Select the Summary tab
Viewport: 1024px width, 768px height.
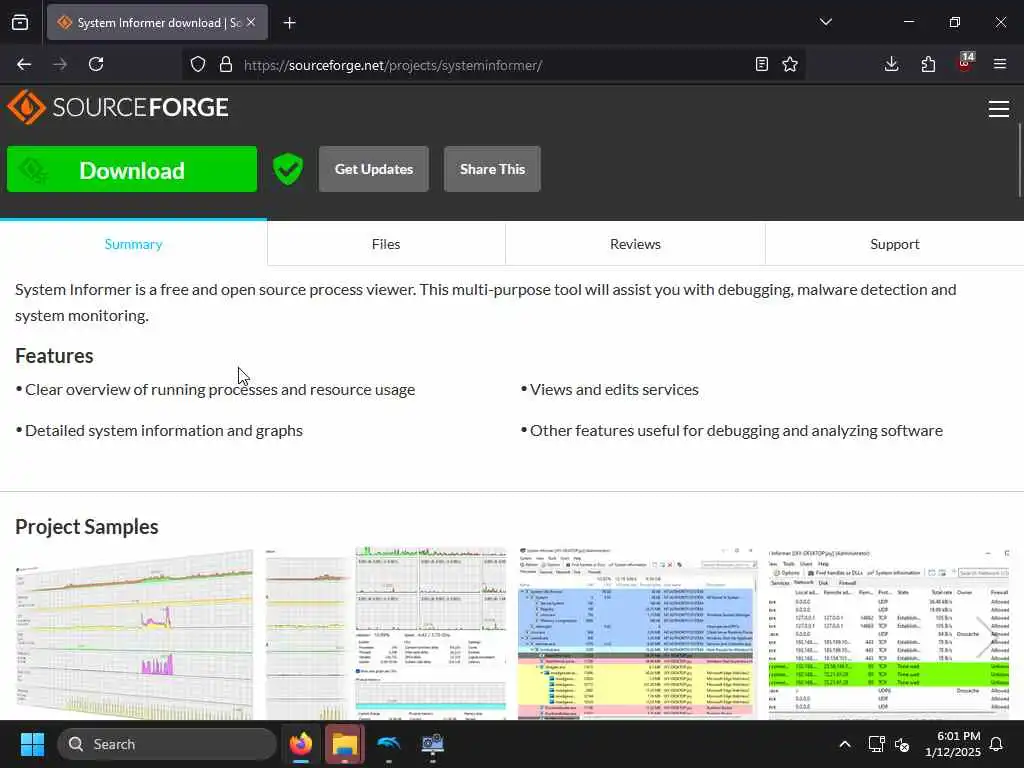pos(133,244)
